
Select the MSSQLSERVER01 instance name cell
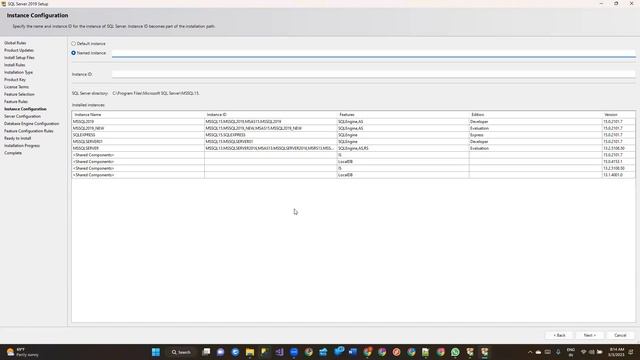pyautogui.click(x=138, y=142)
